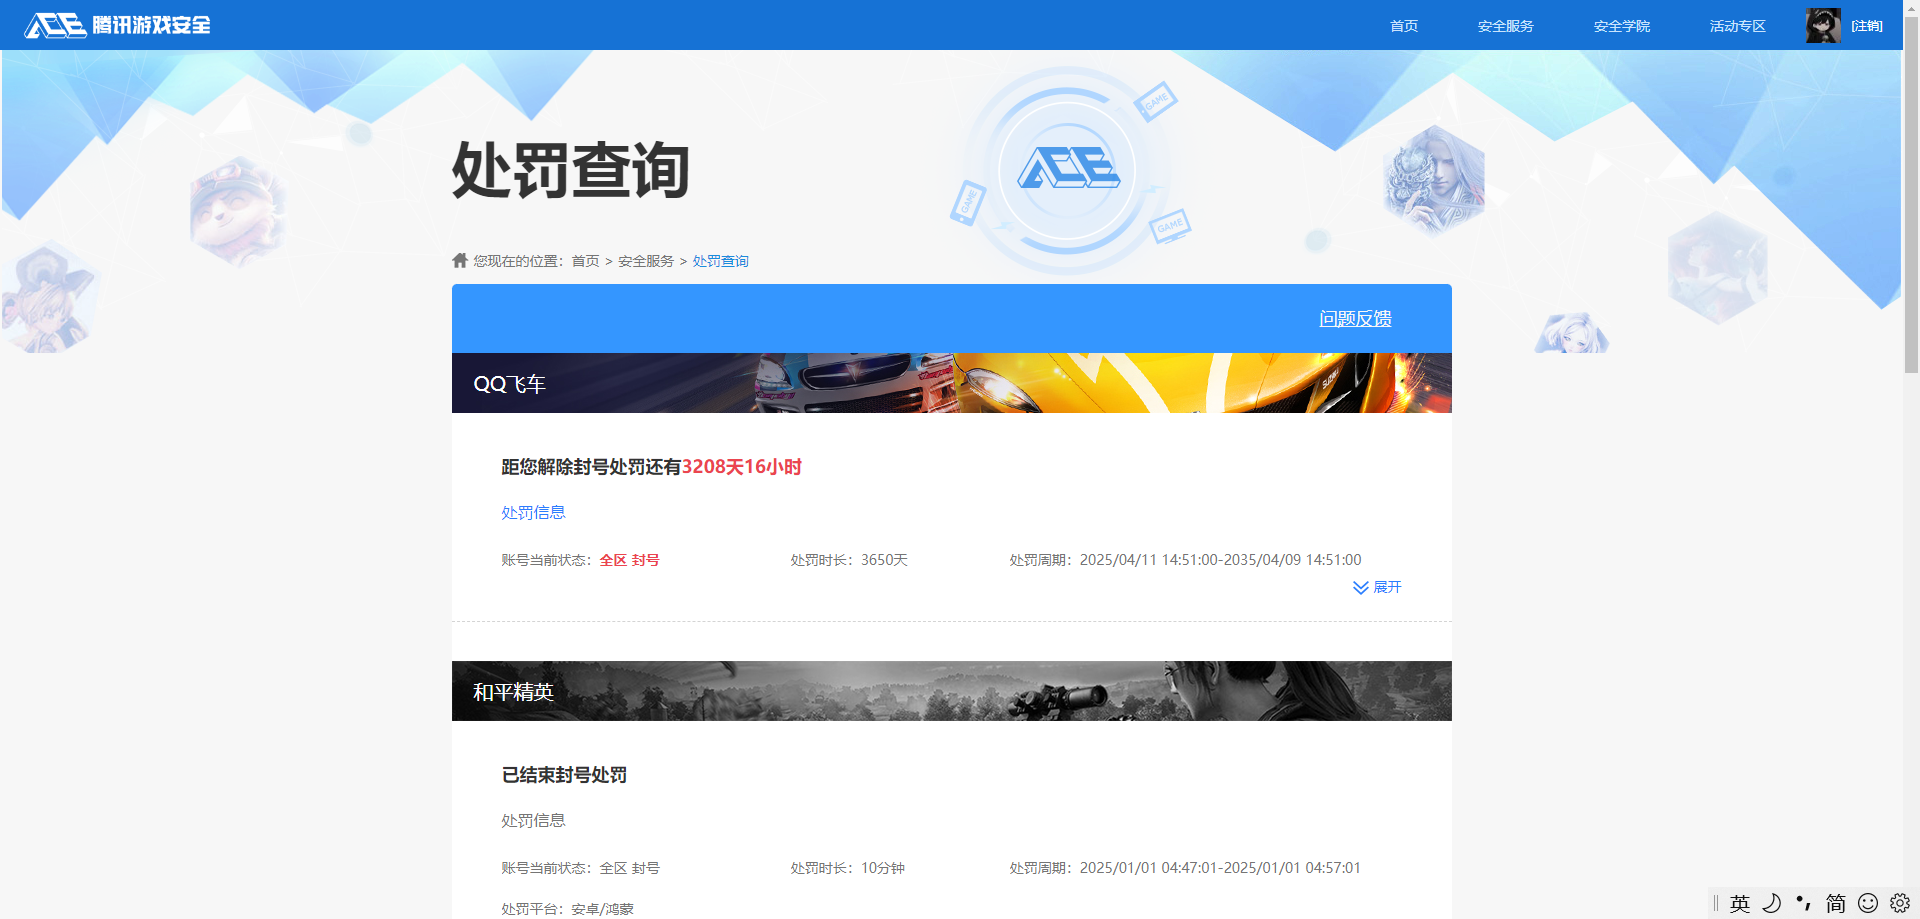Go to 首页 via breadcrumb

pyautogui.click(x=585, y=261)
